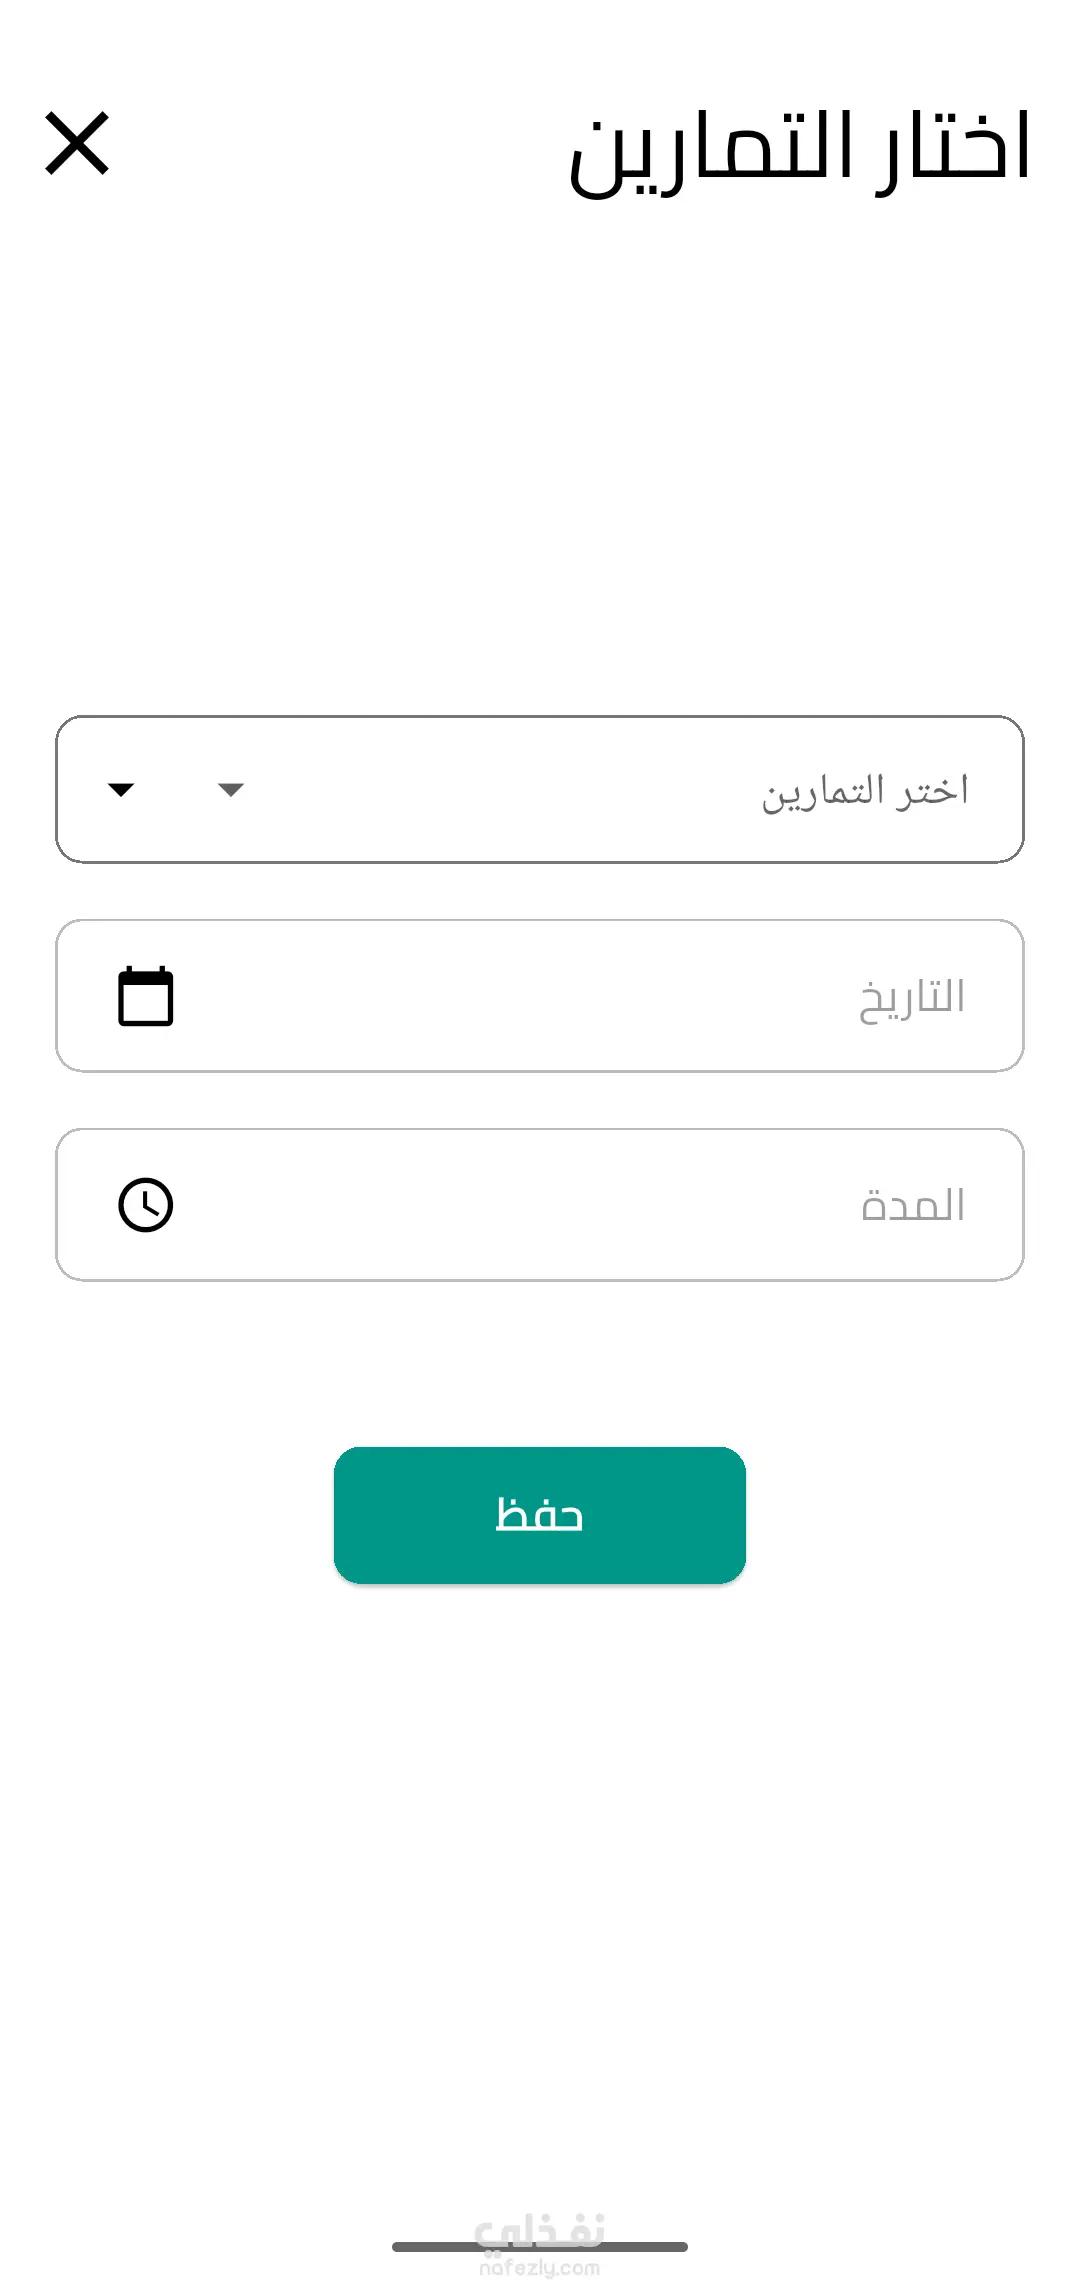Click the اختيار التمارين page title
Image resolution: width=1080 pixels, height=2280 pixels.
tap(799, 150)
